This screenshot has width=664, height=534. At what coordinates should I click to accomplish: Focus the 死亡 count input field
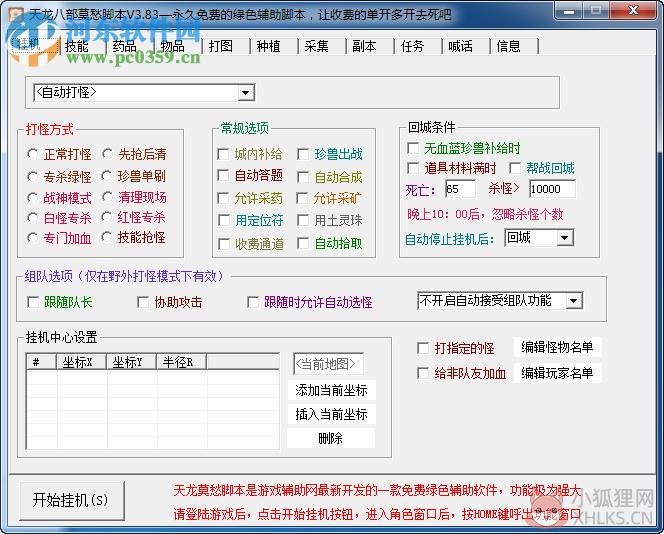[460, 189]
